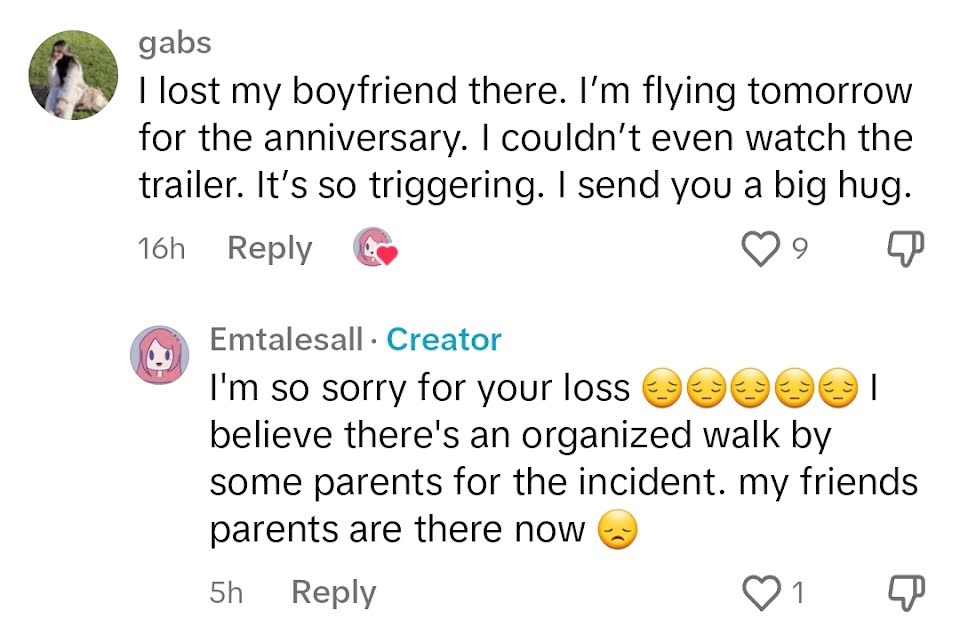
Task: Reply to Emtalesall's creator comment
Action: coord(333,593)
